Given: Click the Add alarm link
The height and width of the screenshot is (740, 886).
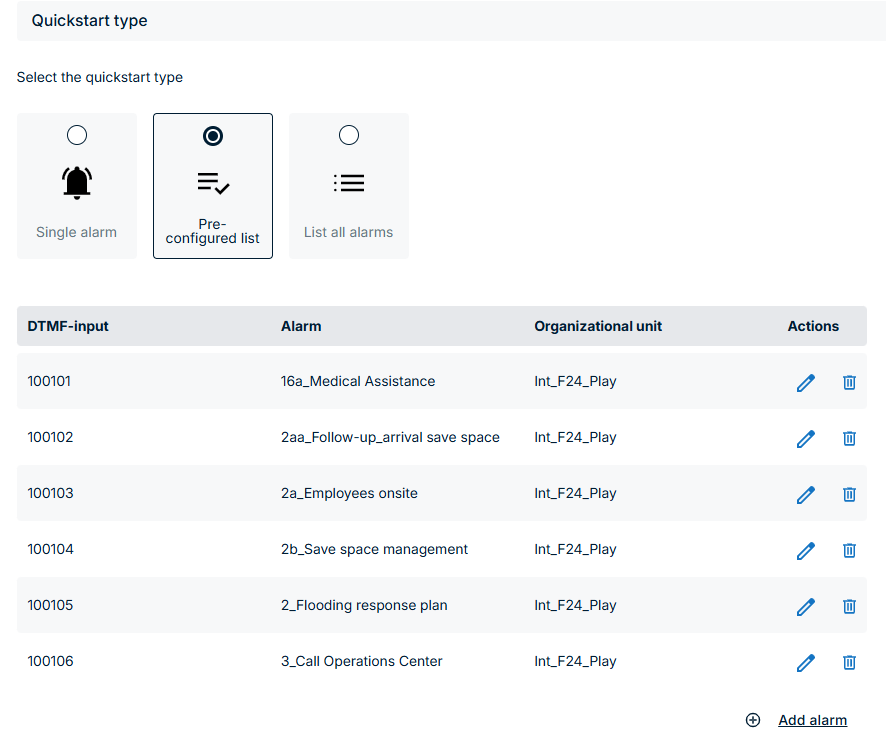Looking at the screenshot, I should point(812,720).
